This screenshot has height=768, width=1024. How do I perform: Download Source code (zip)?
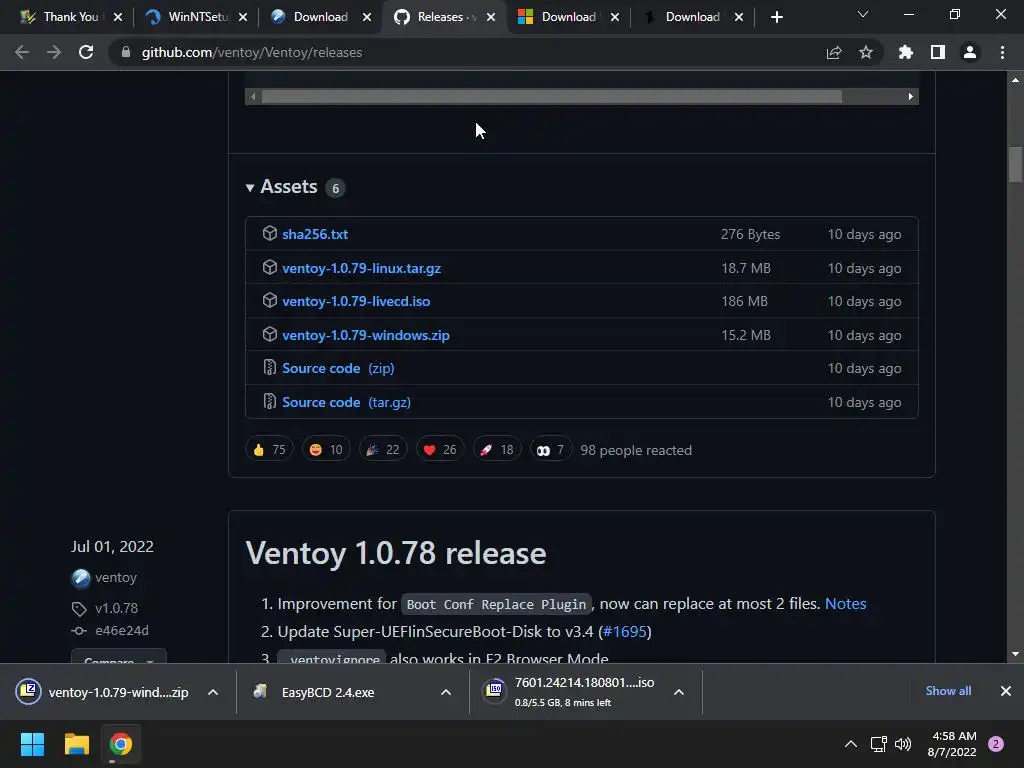pyautogui.click(x=338, y=368)
